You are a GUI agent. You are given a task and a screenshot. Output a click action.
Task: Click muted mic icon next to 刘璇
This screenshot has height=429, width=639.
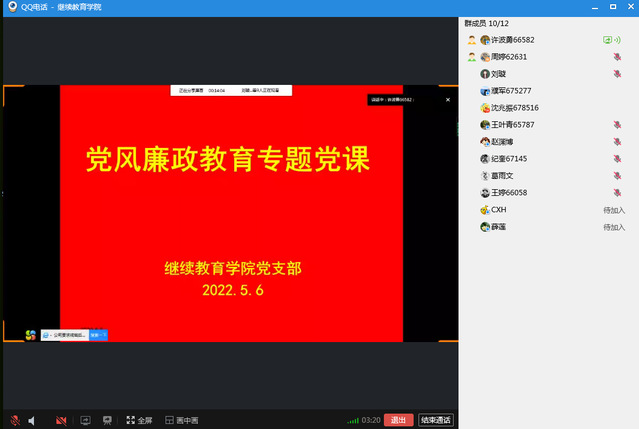point(617,74)
